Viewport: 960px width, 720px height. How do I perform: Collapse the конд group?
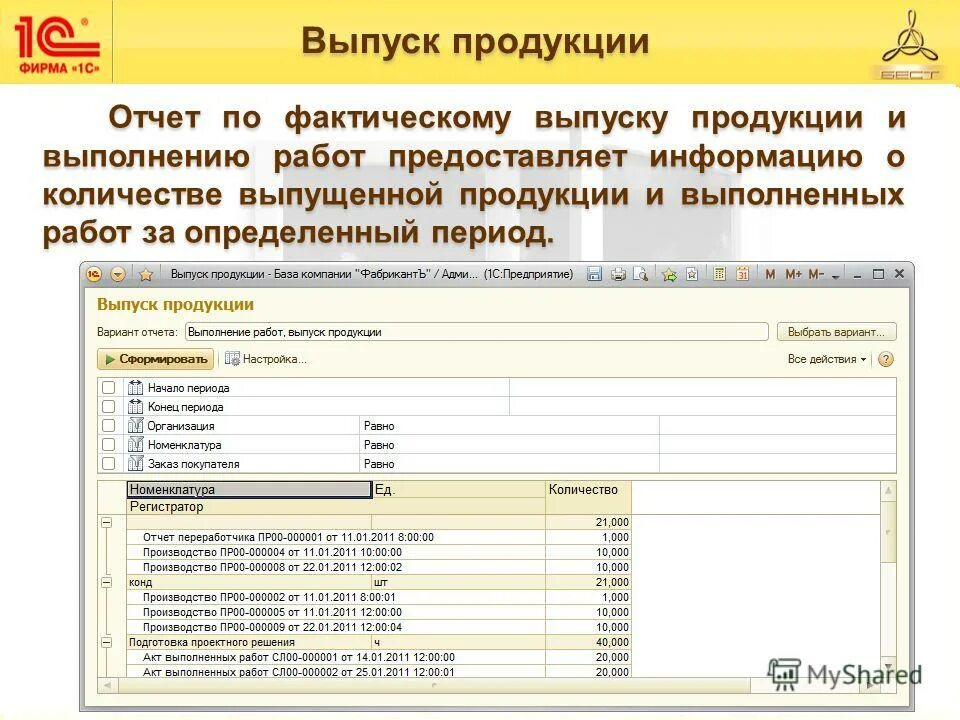107,582
